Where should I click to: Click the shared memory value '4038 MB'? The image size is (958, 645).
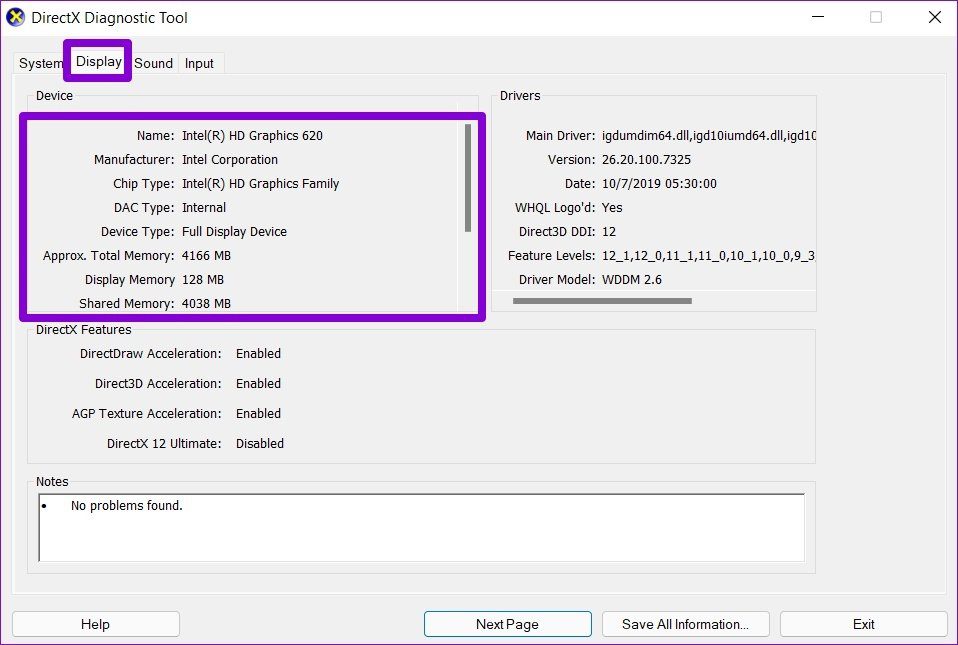click(x=206, y=304)
